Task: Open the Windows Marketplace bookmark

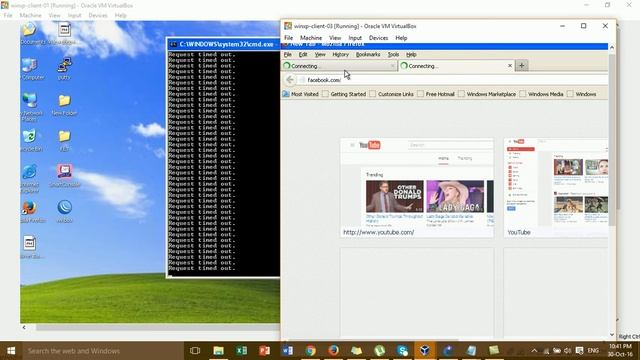Action: pos(487,94)
